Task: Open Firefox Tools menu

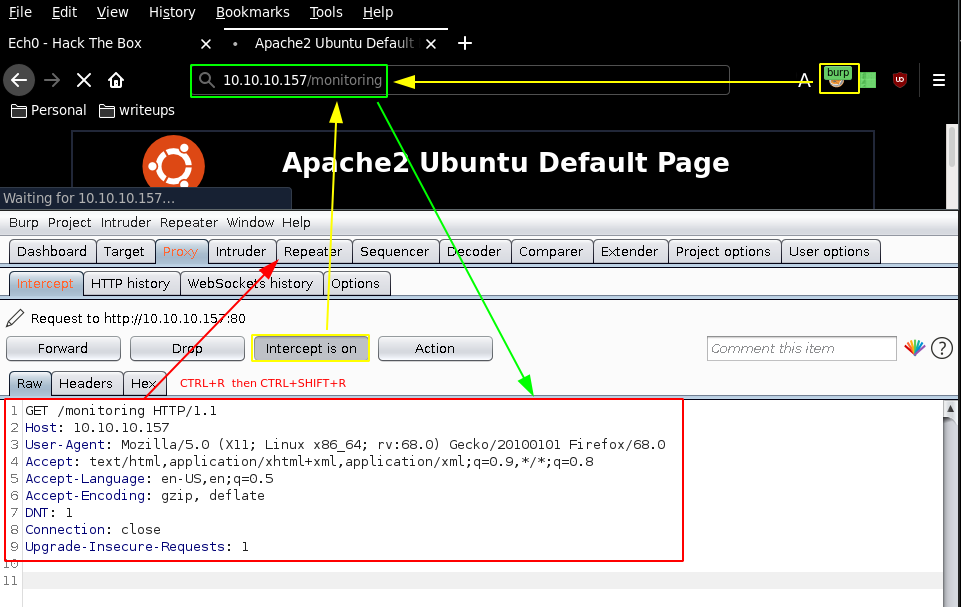Action: pyautogui.click(x=326, y=12)
